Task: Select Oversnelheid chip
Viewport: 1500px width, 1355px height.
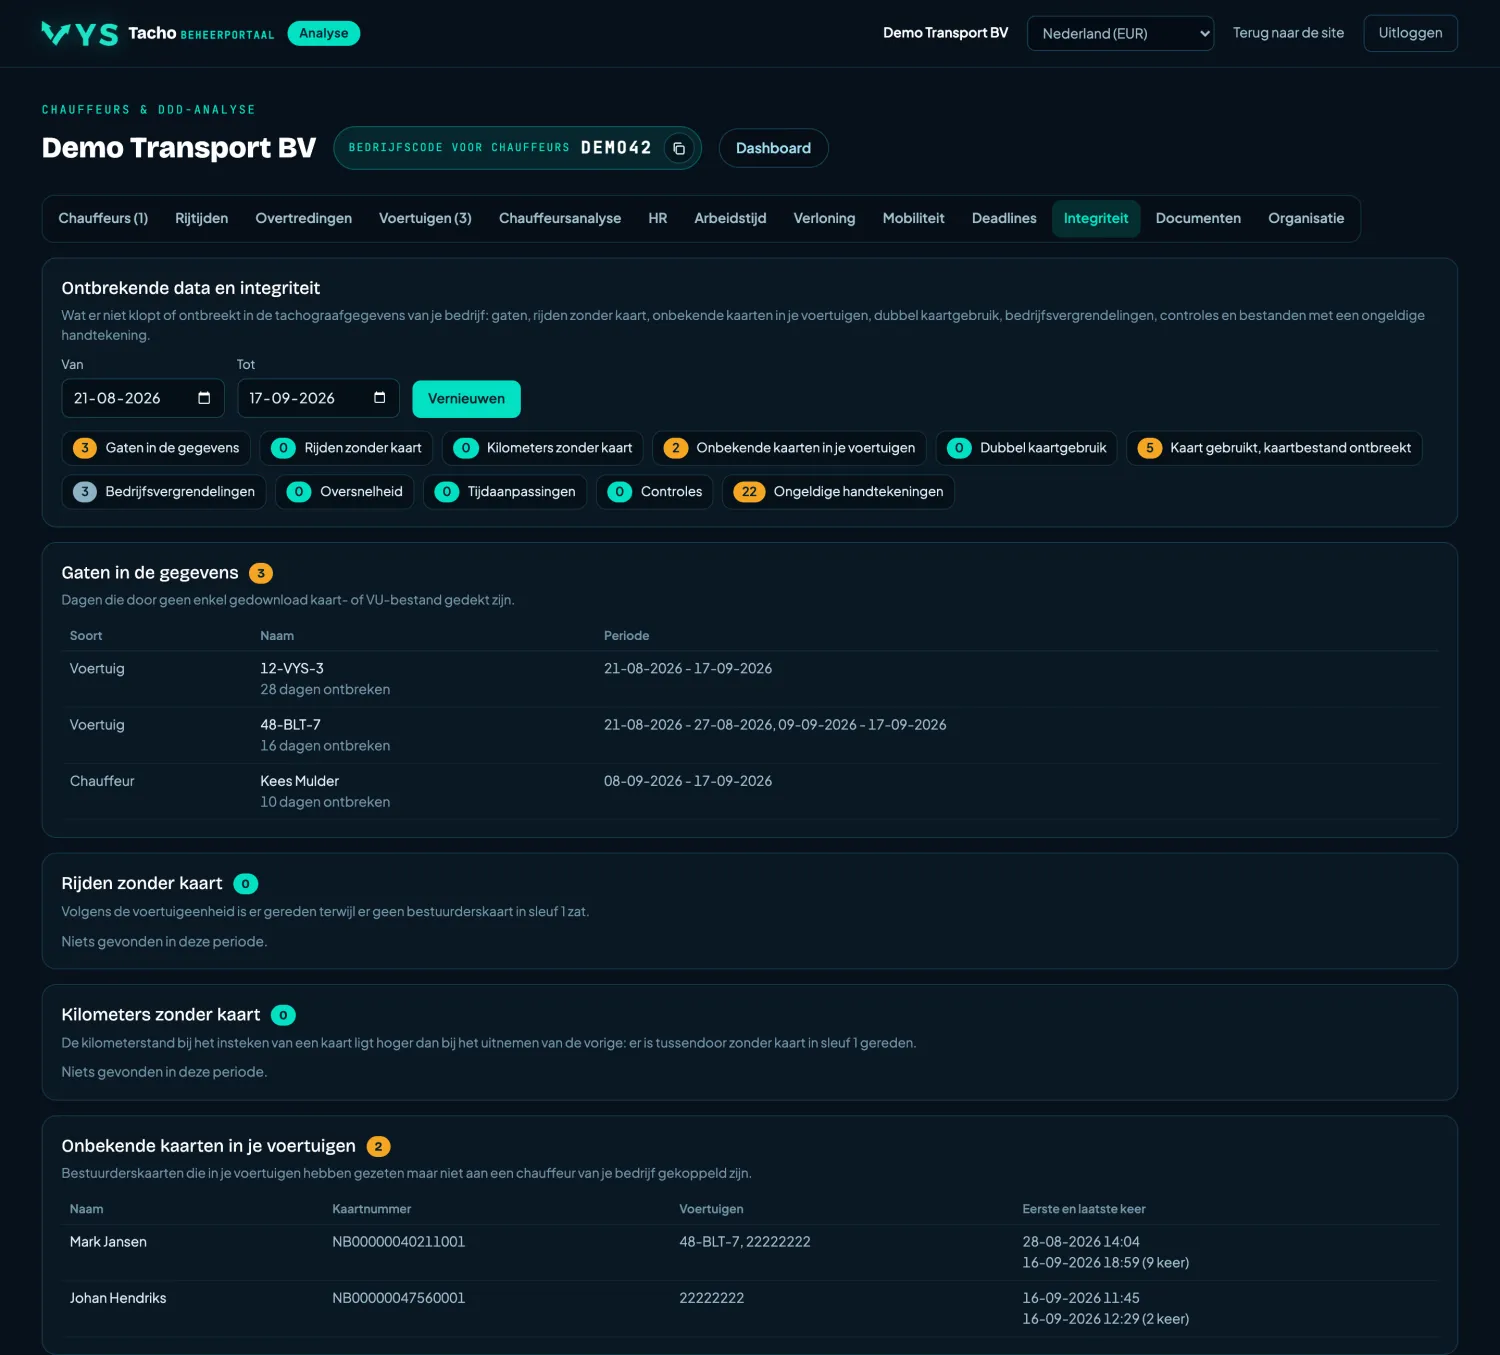Action: pyautogui.click(x=344, y=492)
